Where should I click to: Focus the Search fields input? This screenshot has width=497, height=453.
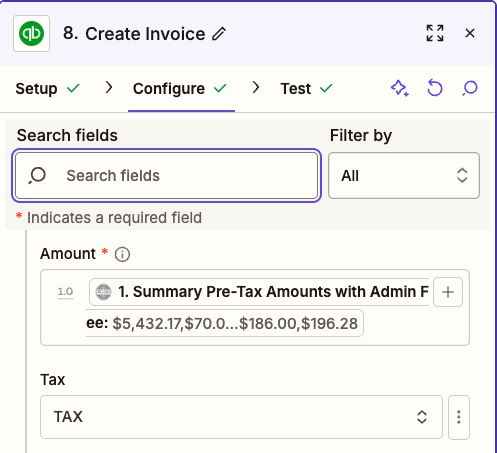point(166,176)
